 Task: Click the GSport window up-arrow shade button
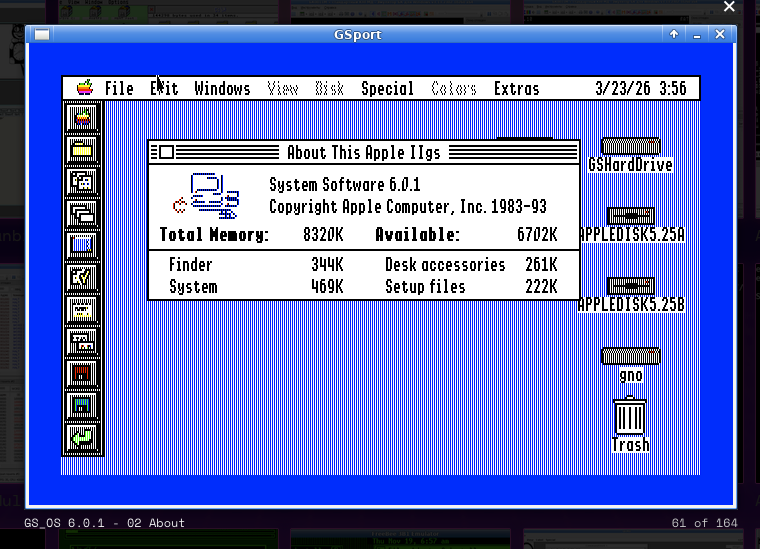point(674,34)
